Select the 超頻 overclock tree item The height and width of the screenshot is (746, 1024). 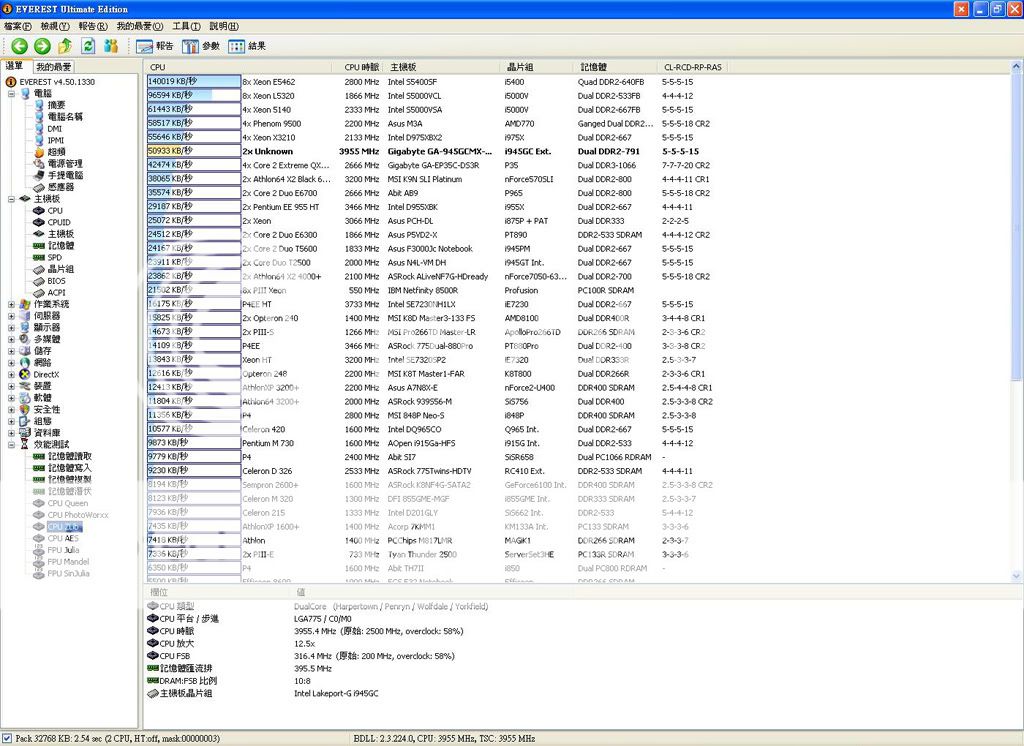56,152
